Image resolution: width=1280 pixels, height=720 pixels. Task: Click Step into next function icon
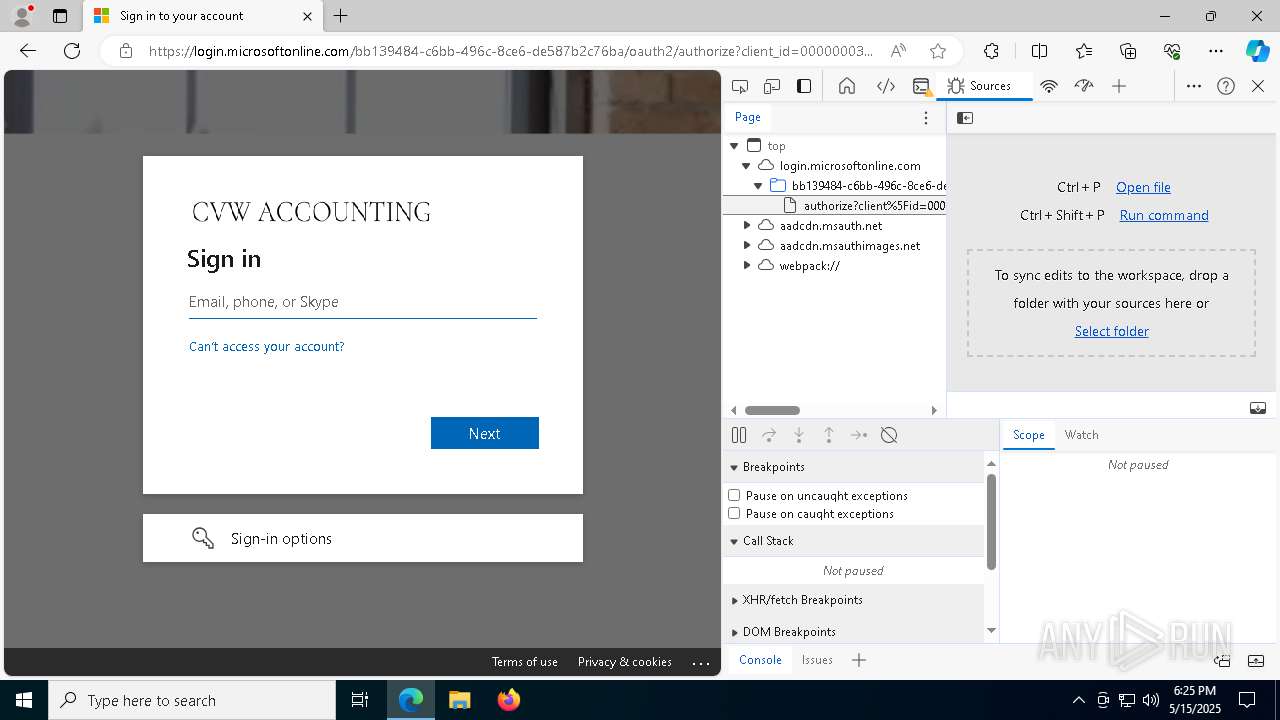799,435
